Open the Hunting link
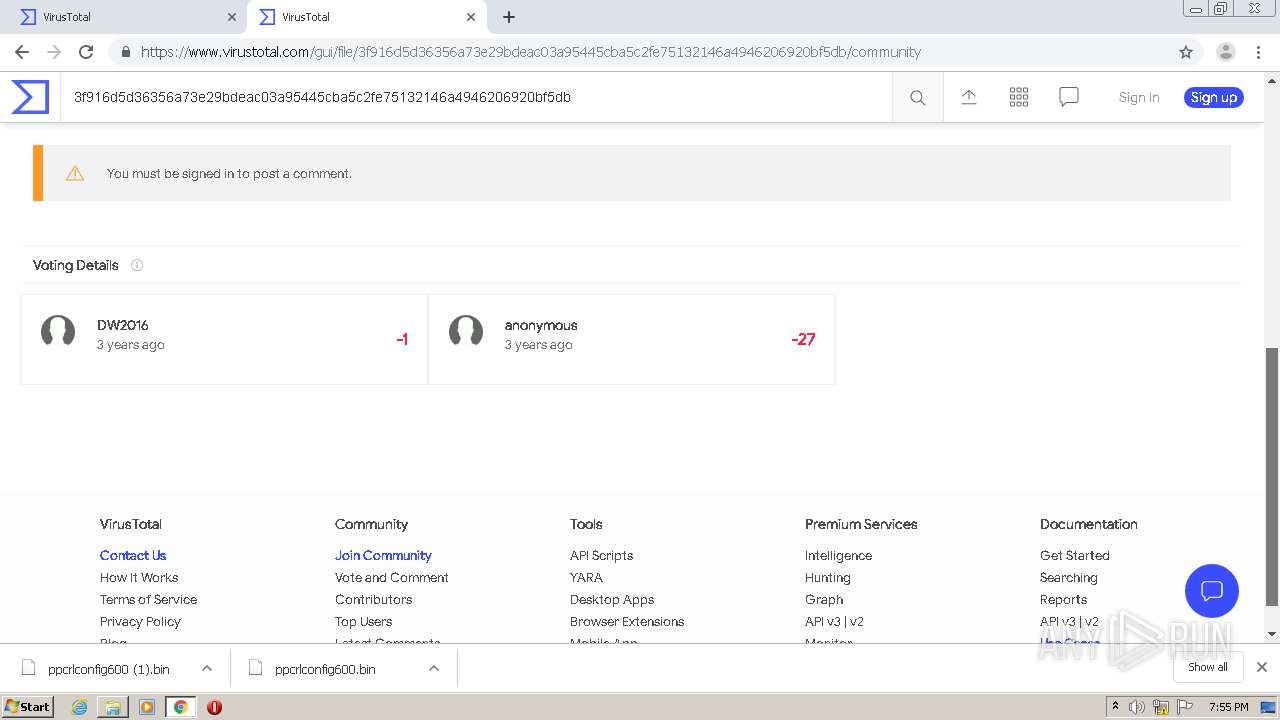Image resolution: width=1280 pixels, height=720 pixels. [828, 577]
